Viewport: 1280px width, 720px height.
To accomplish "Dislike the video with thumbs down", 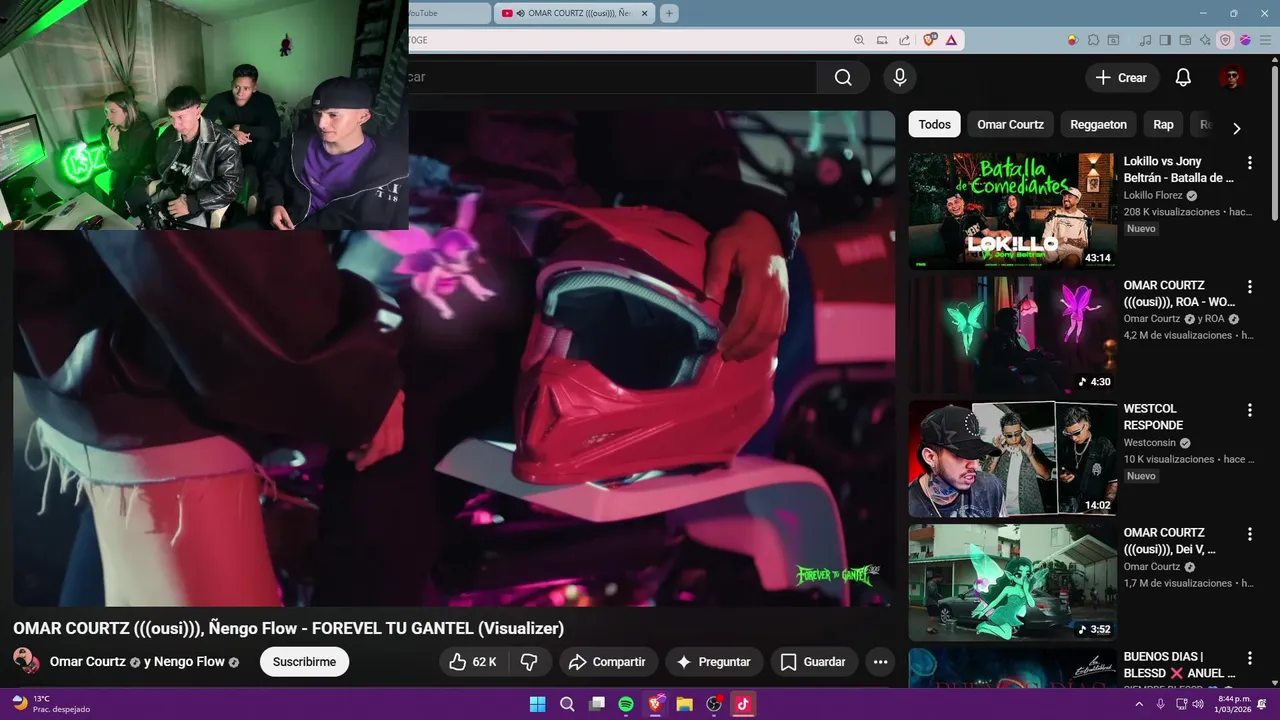I will [530, 662].
